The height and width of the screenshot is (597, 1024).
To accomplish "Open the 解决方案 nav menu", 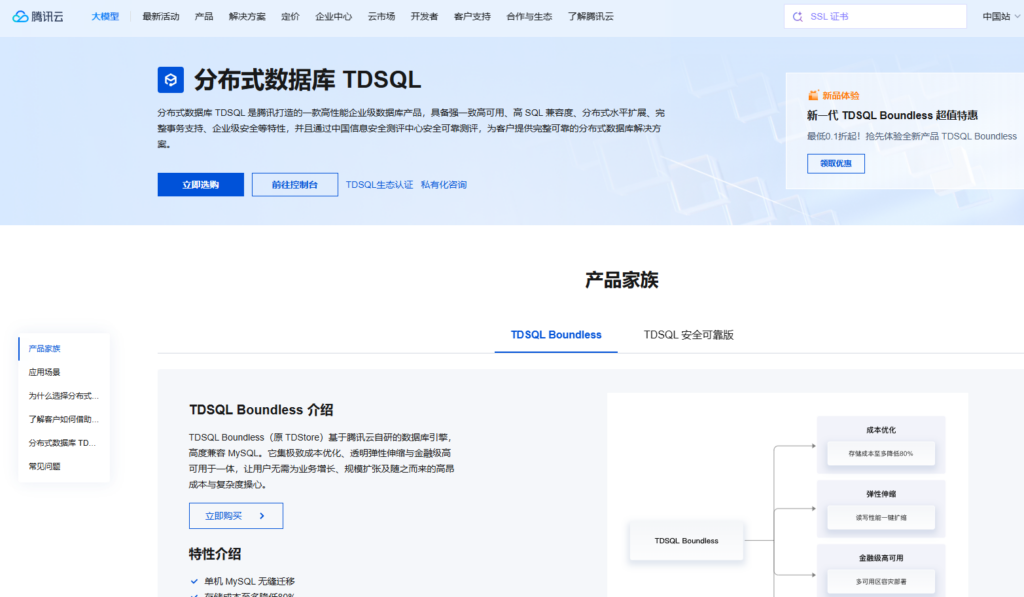I will 247,16.
